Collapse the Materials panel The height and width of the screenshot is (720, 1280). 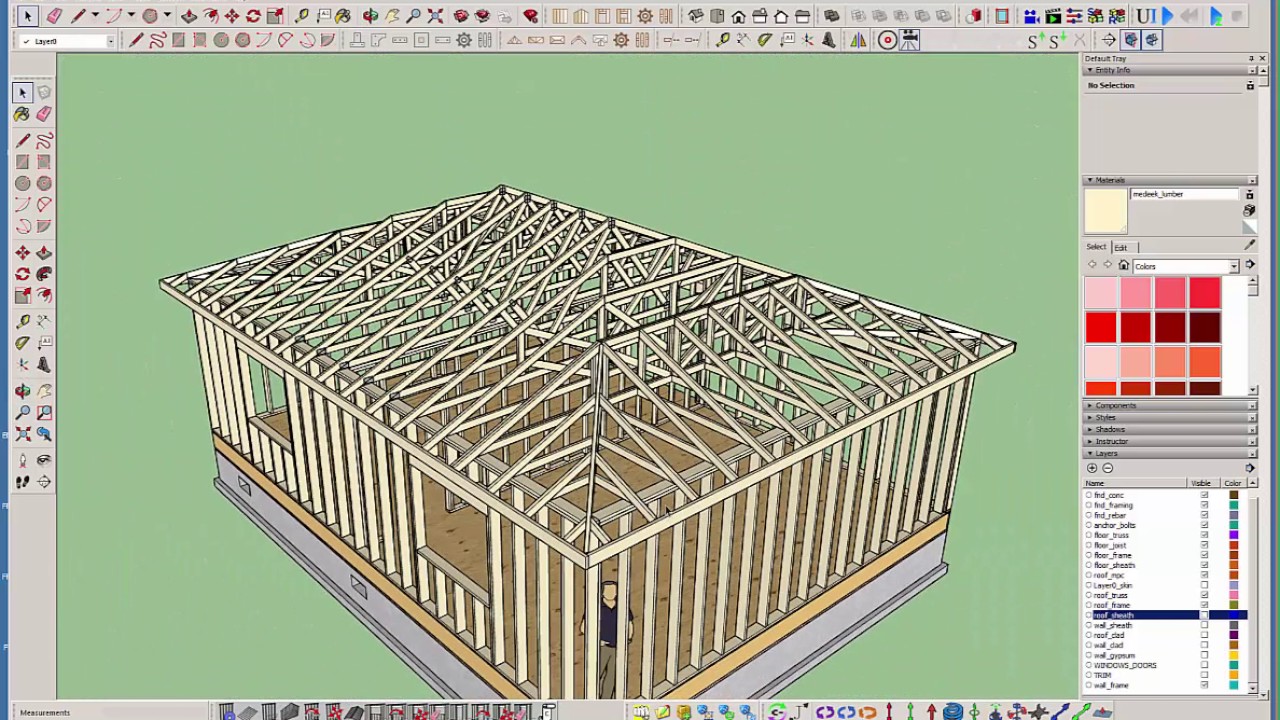point(1169,180)
